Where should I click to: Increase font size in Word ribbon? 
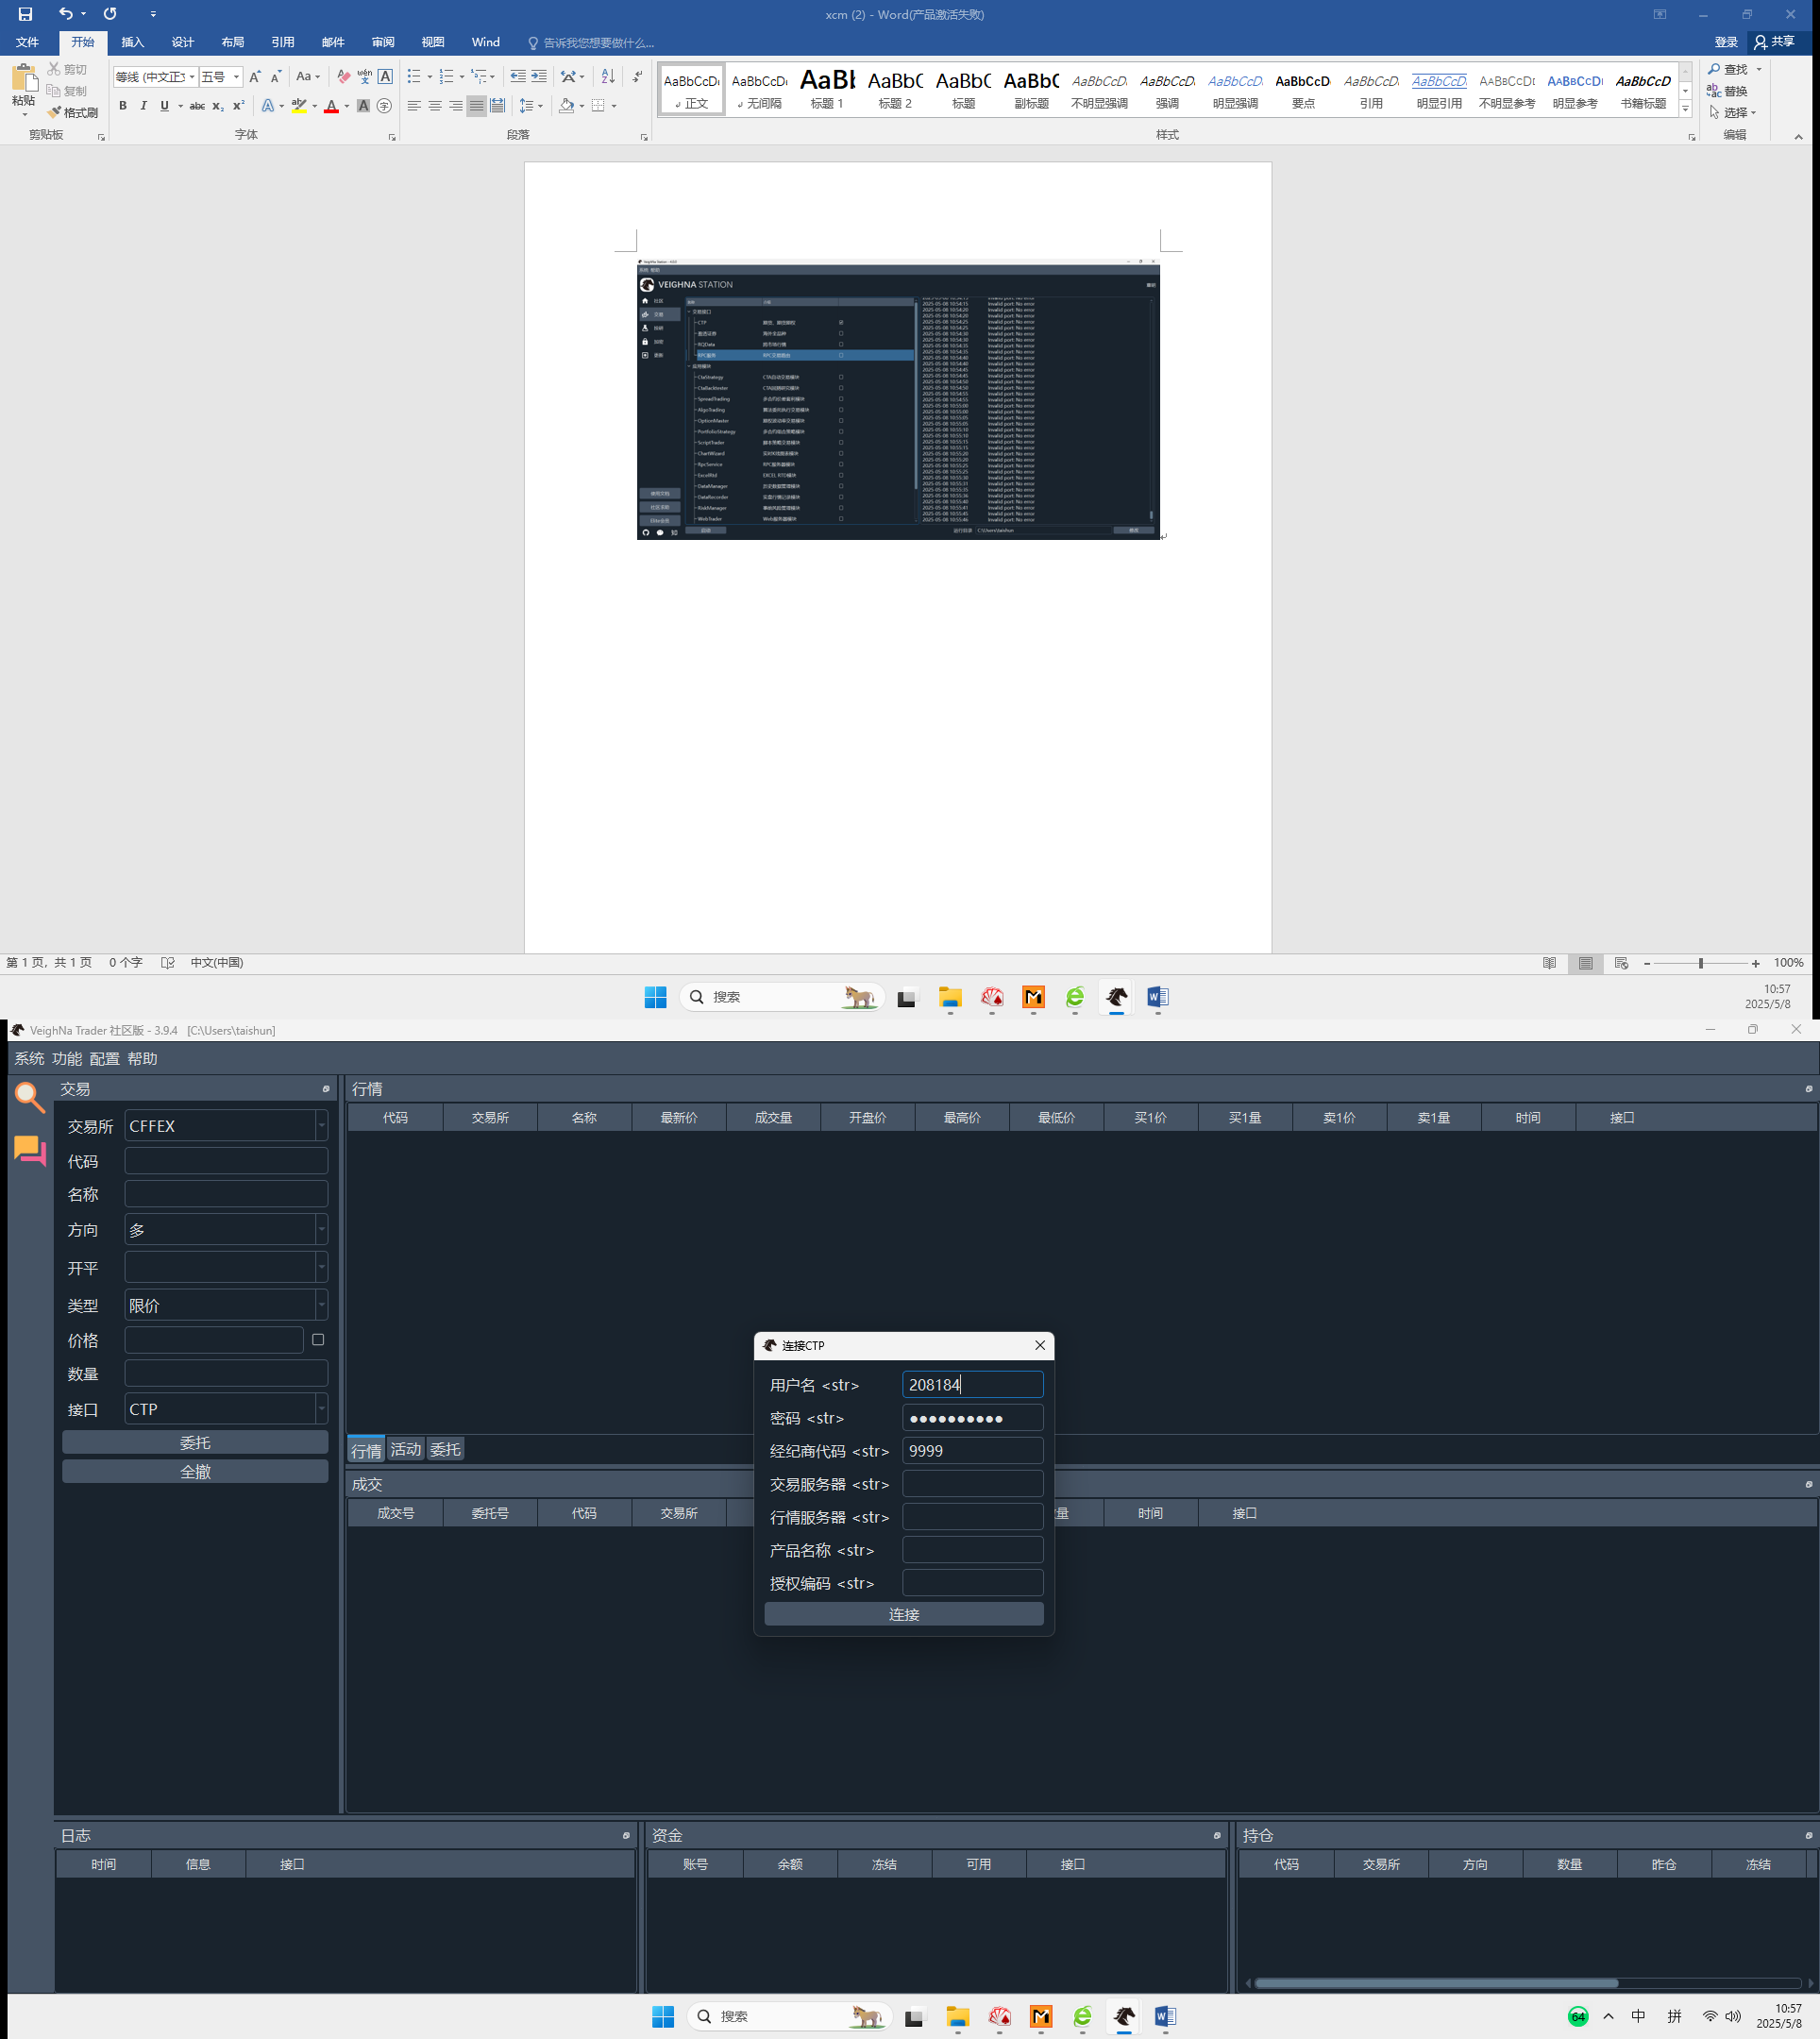tap(255, 77)
